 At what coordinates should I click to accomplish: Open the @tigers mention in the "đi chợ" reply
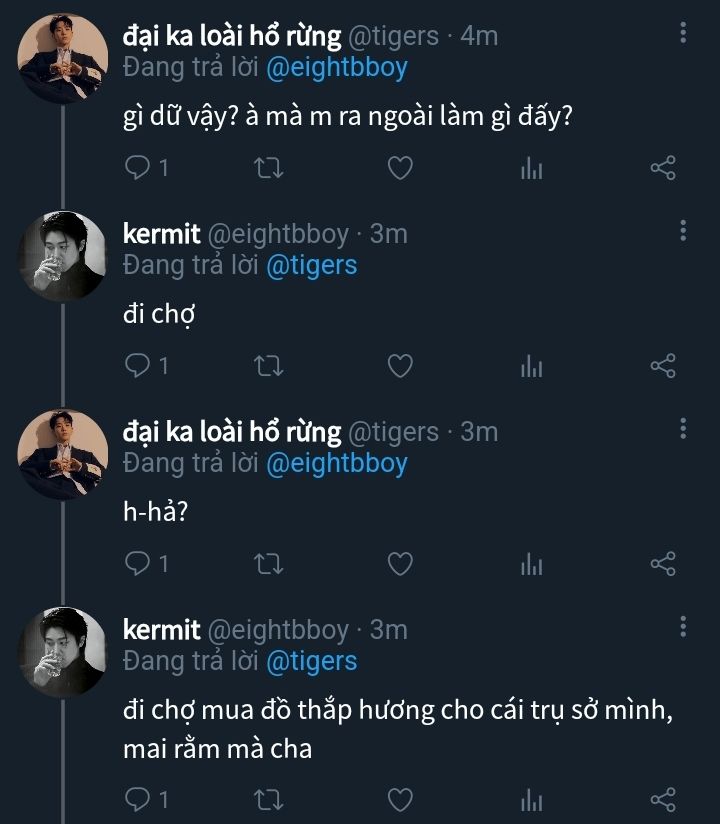[311, 265]
